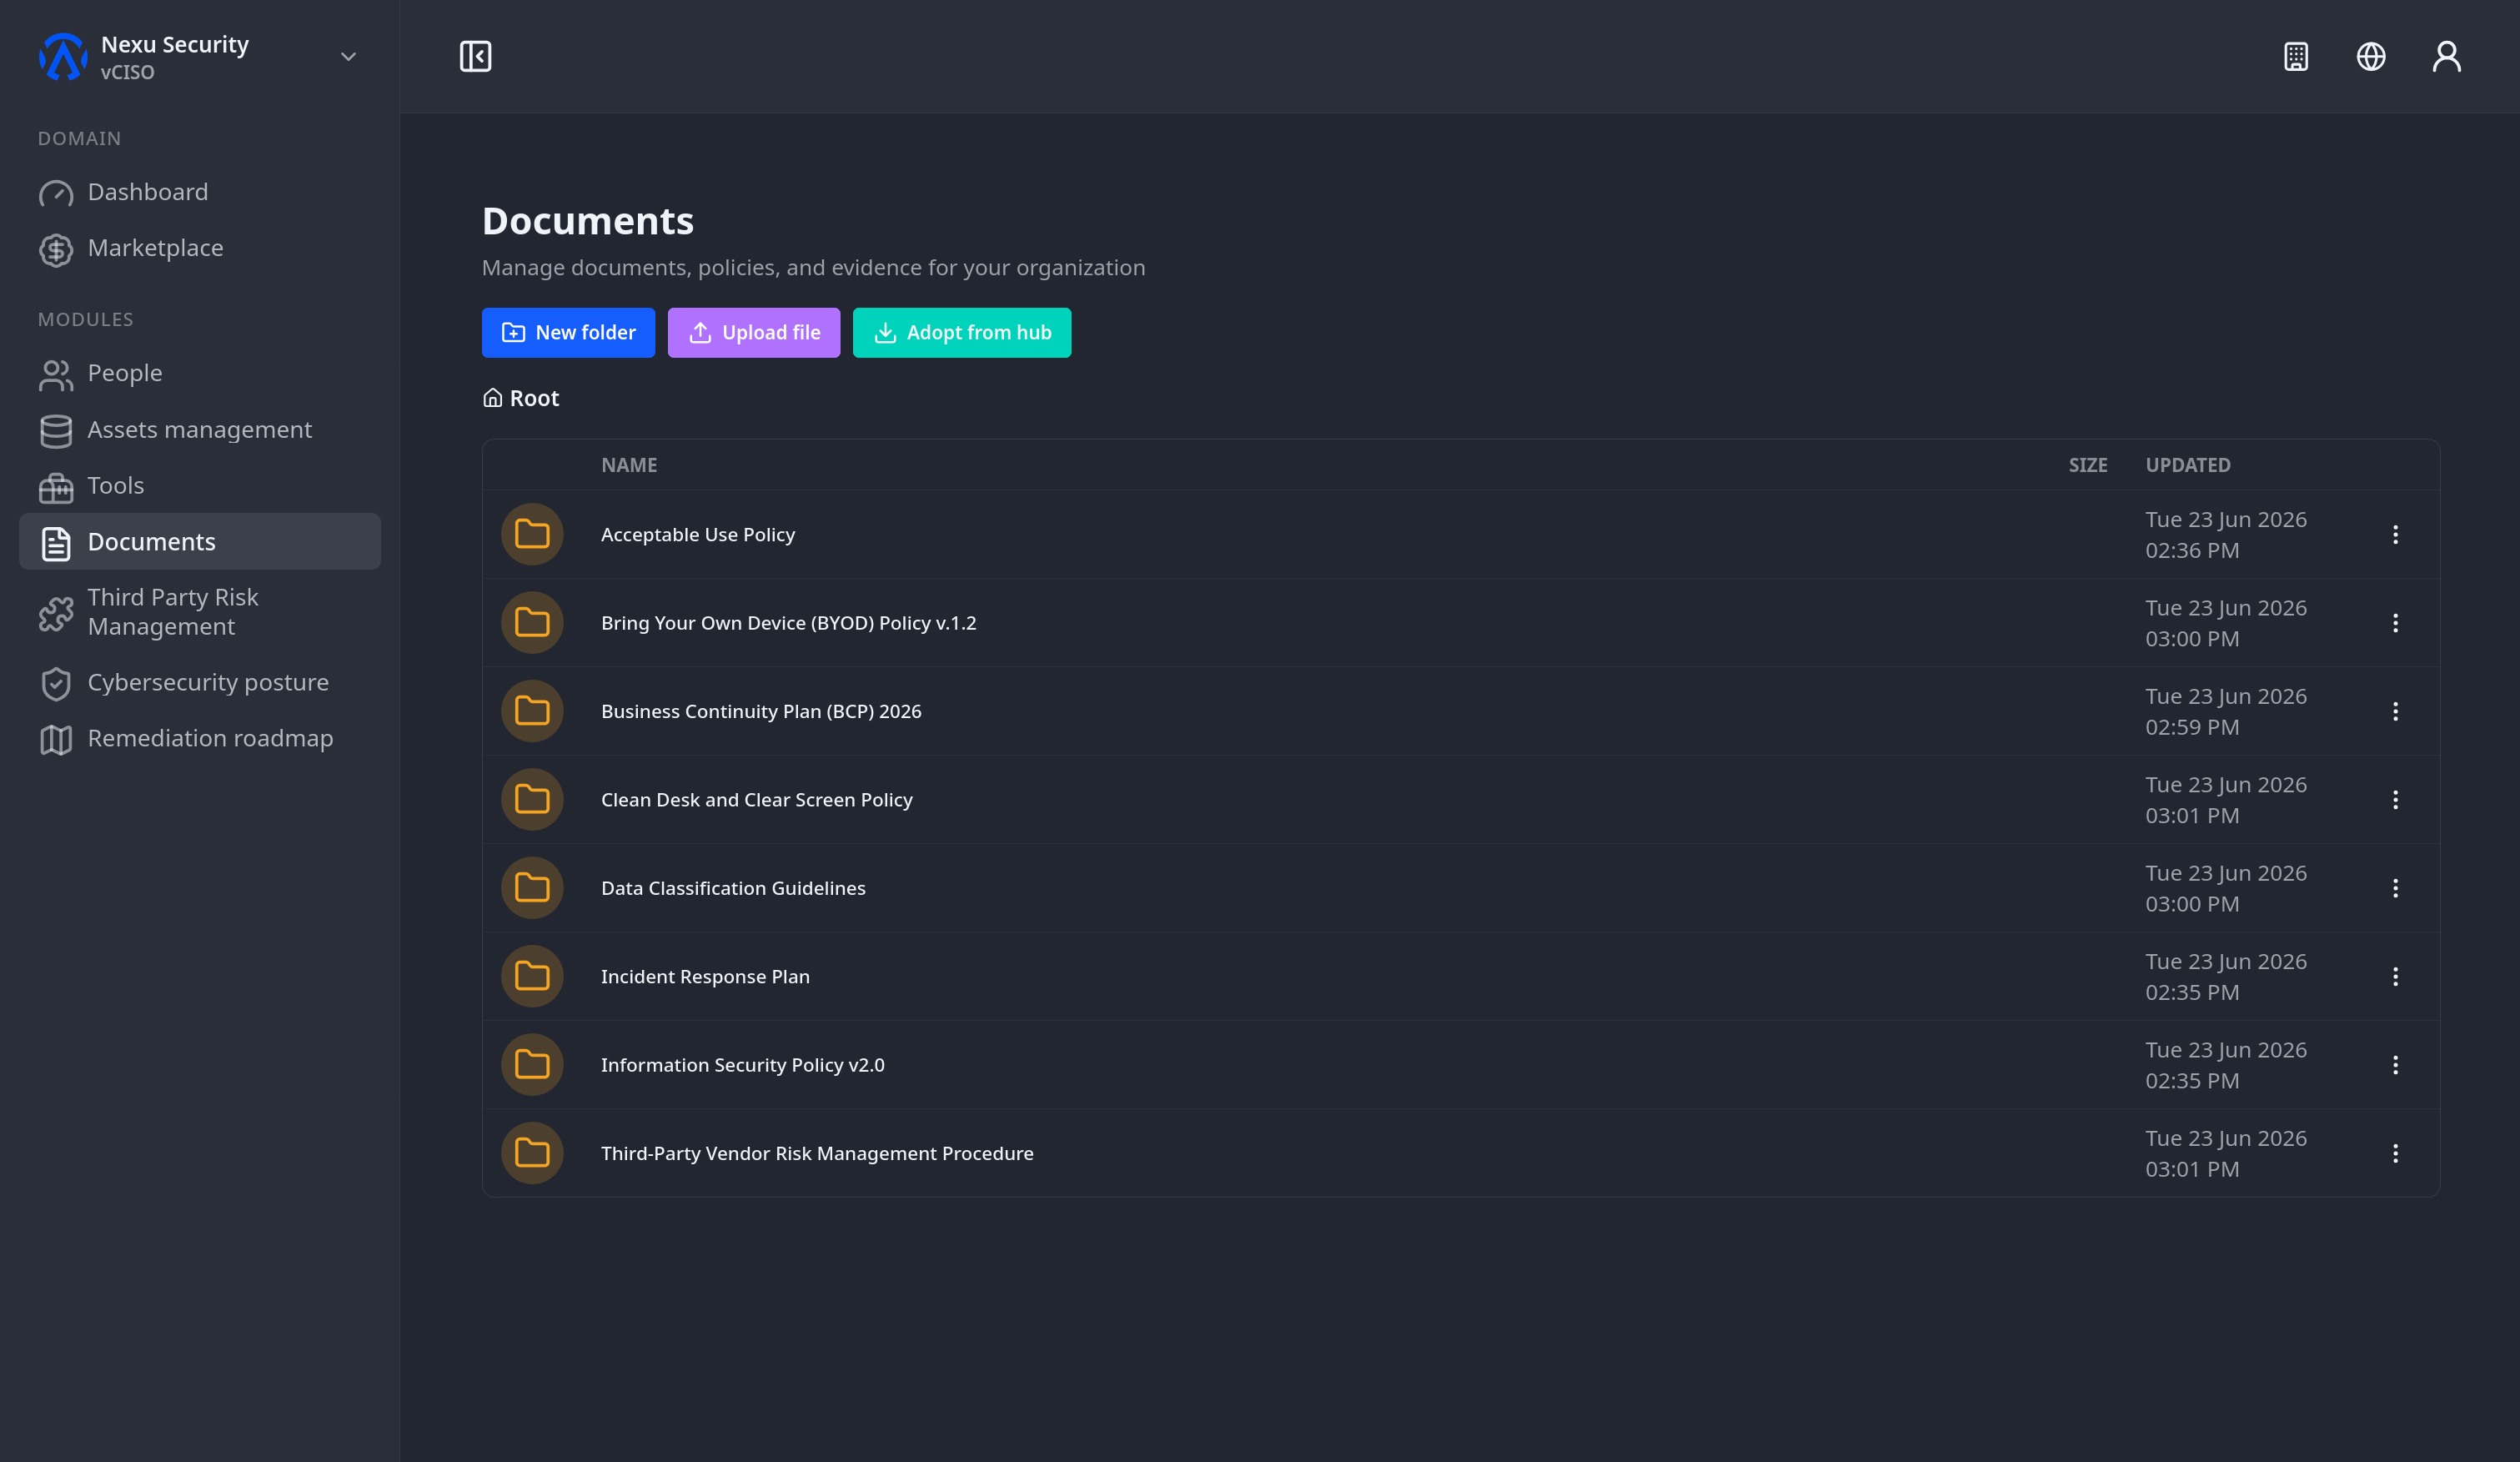Image resolution: width=2520 pixels, height=1462 pixels.
Task: Open the organization building icon in header
Action: (x=2296, y=56)
